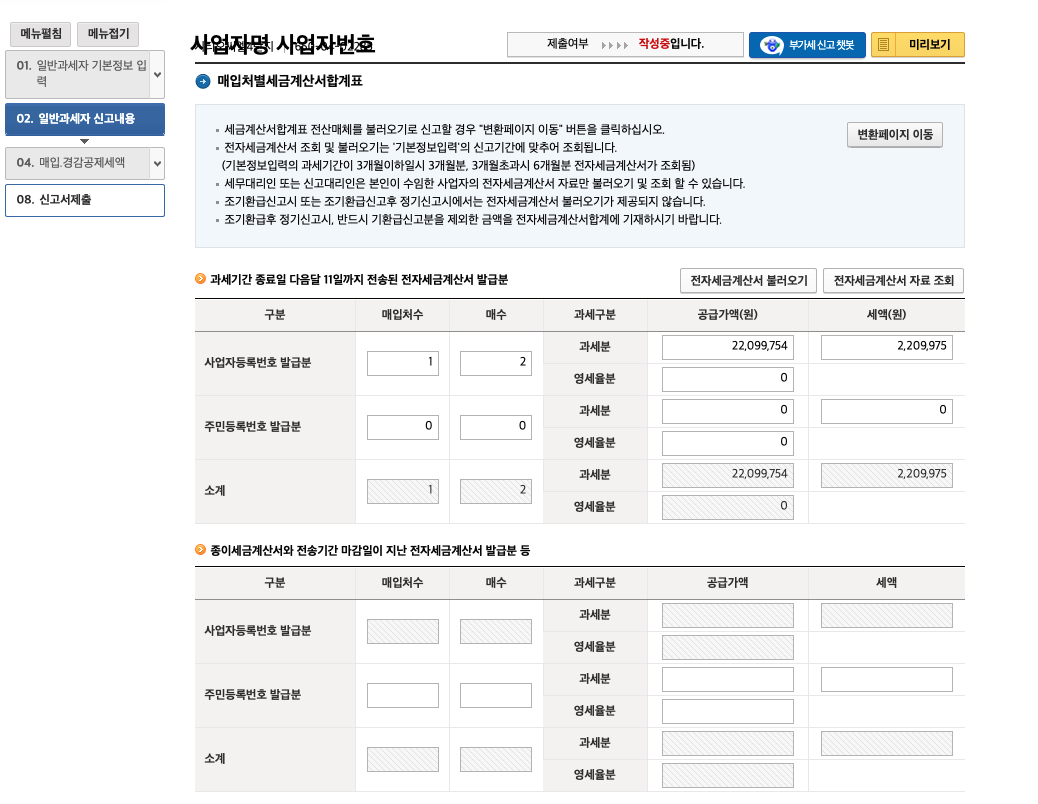Click paper-invoice 사업자등록번호 발급분 매입처수 disabled field
The image size is (1038, 804).
[x=402, y=631]
